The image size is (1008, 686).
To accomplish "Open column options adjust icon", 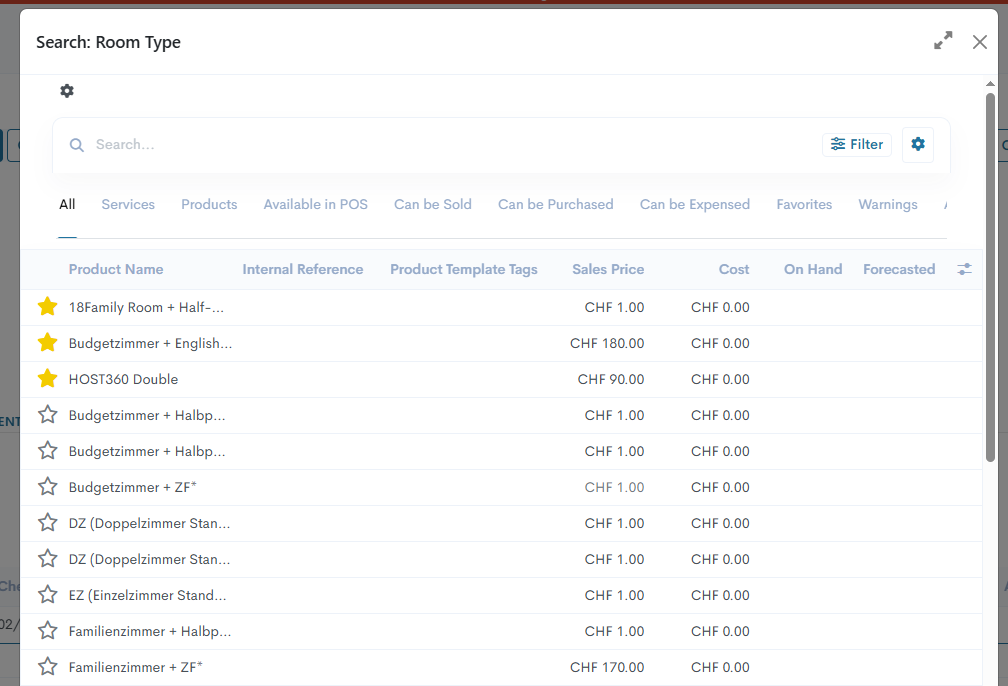I will pyautogui.click(x=964, y=269).
